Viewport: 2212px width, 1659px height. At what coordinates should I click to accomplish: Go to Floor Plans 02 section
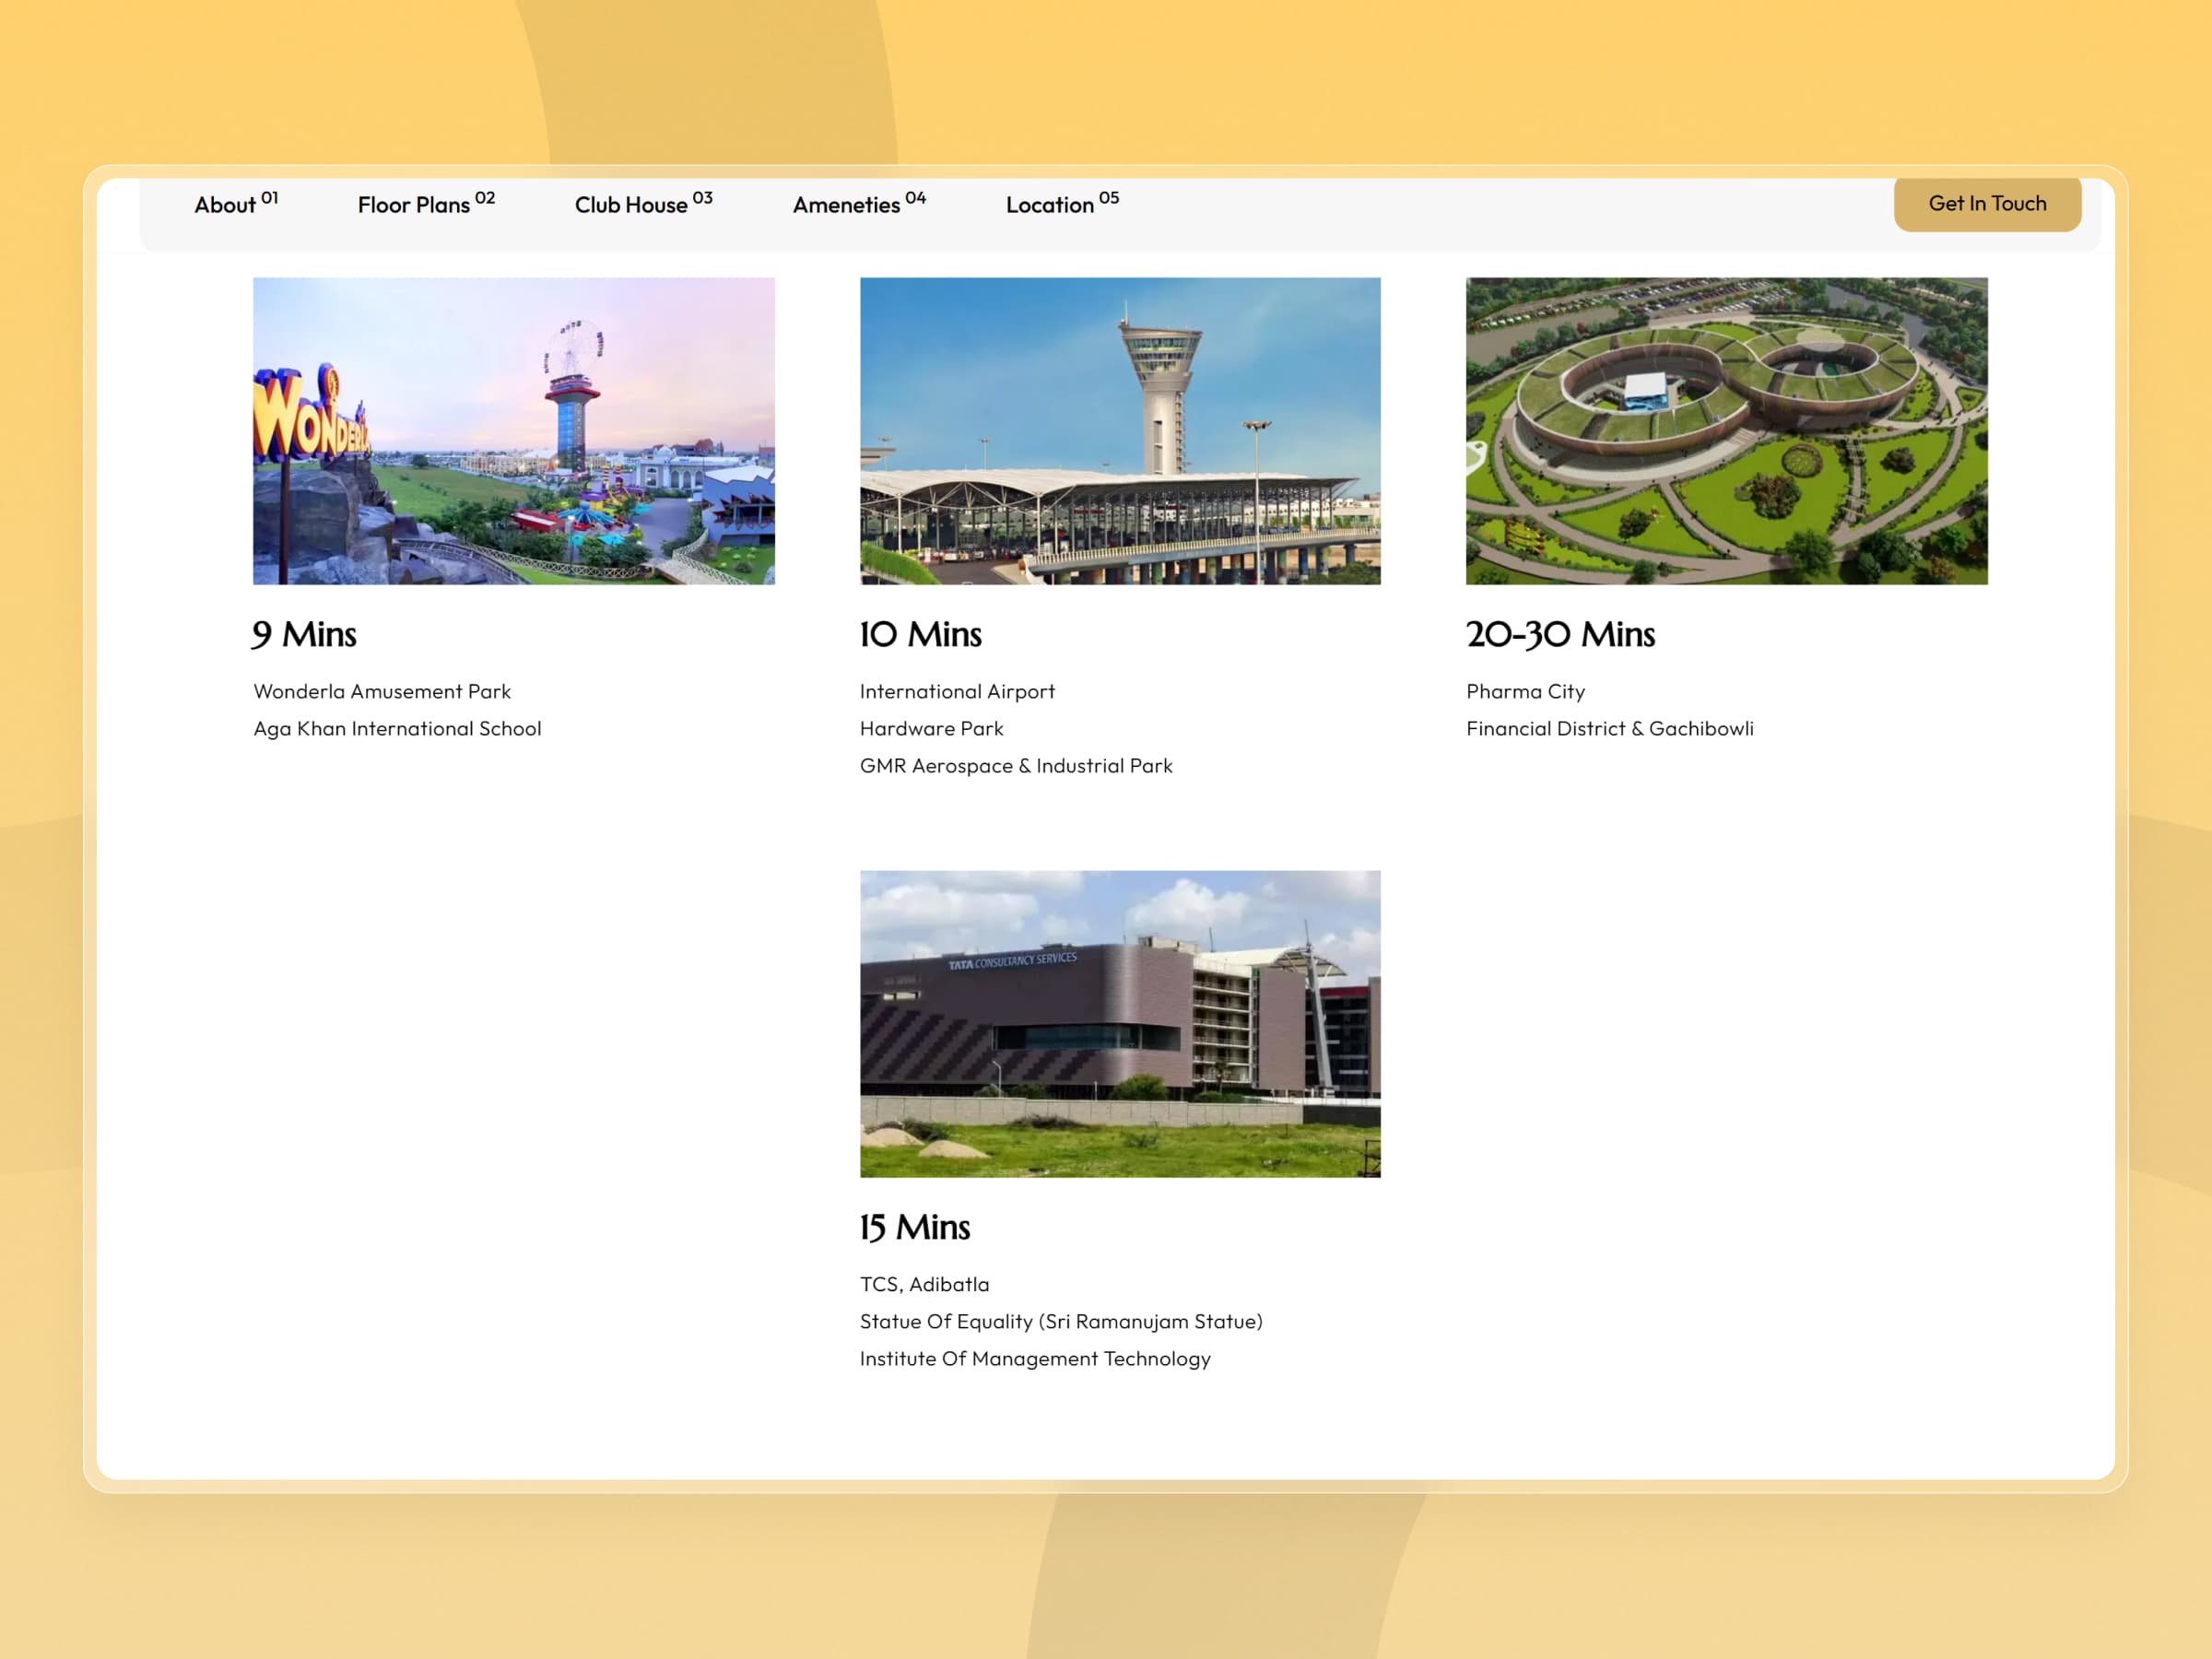[x=426, y=204]
